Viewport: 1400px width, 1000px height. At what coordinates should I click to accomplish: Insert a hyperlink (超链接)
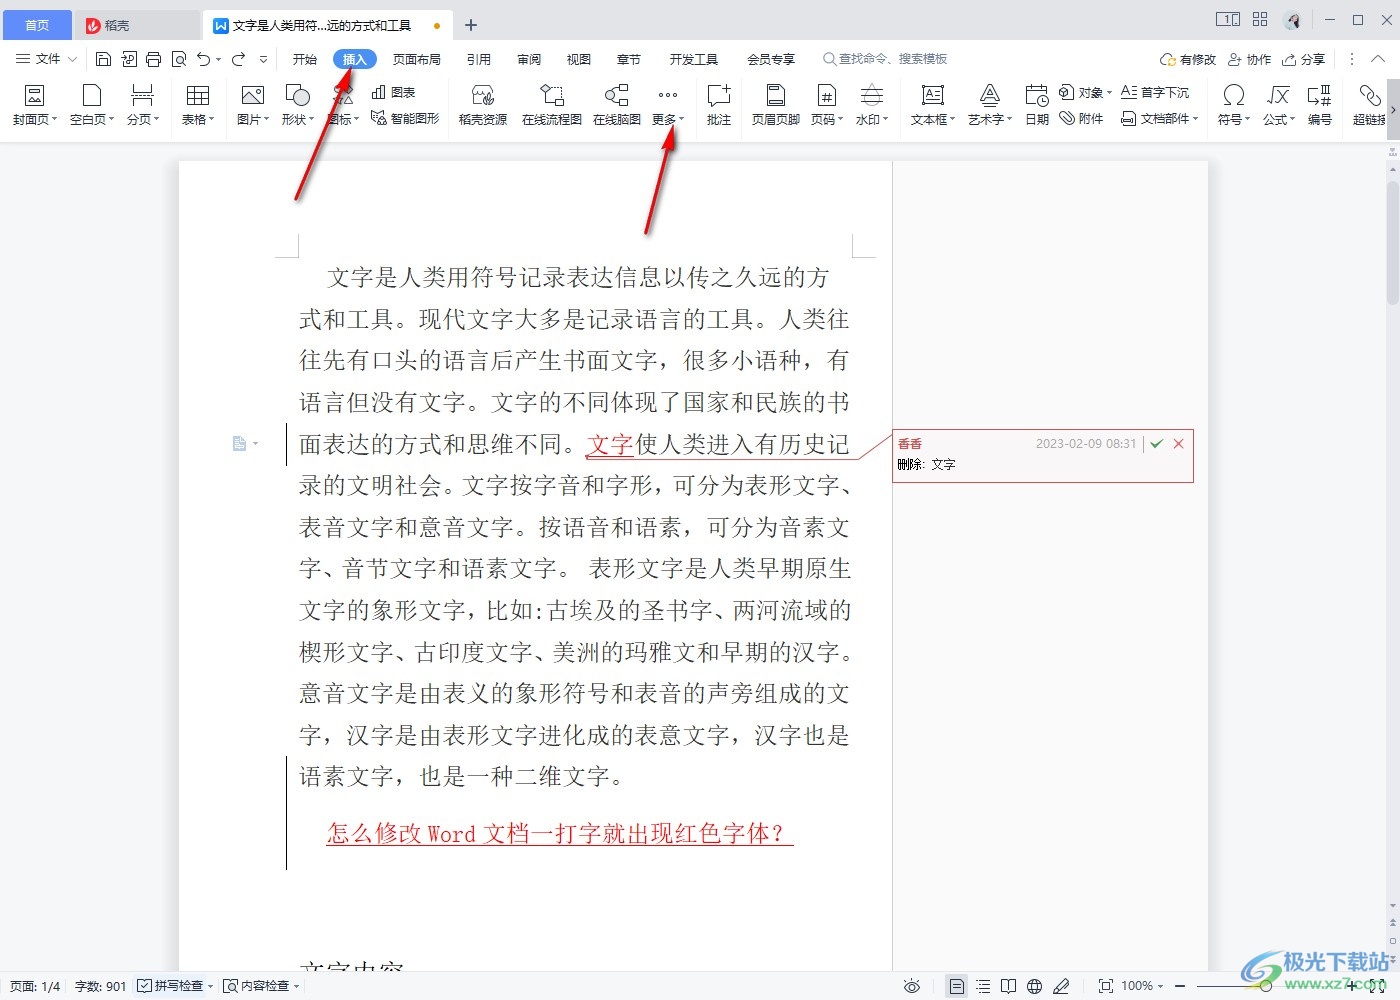(x=1369, y=104)
